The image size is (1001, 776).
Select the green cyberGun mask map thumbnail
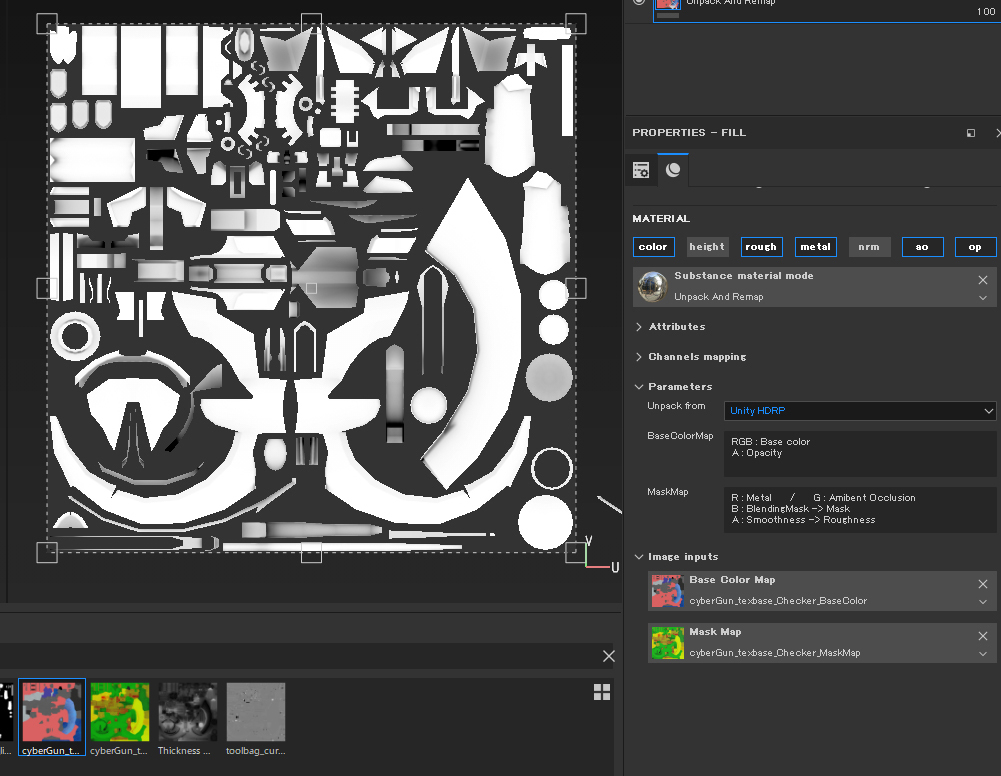point(119,712)
